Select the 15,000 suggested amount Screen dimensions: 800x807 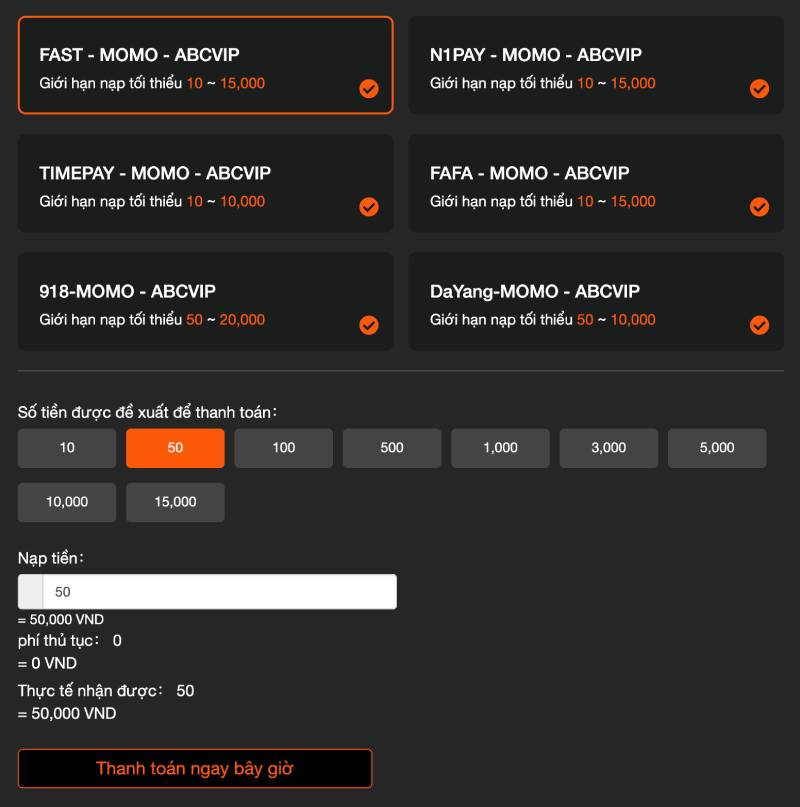175,502
